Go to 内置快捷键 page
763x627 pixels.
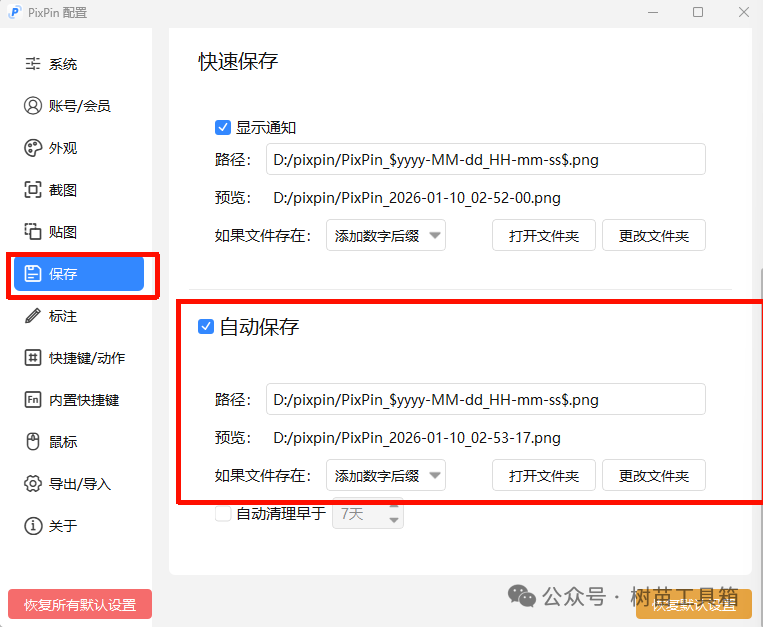coord(79,400)
